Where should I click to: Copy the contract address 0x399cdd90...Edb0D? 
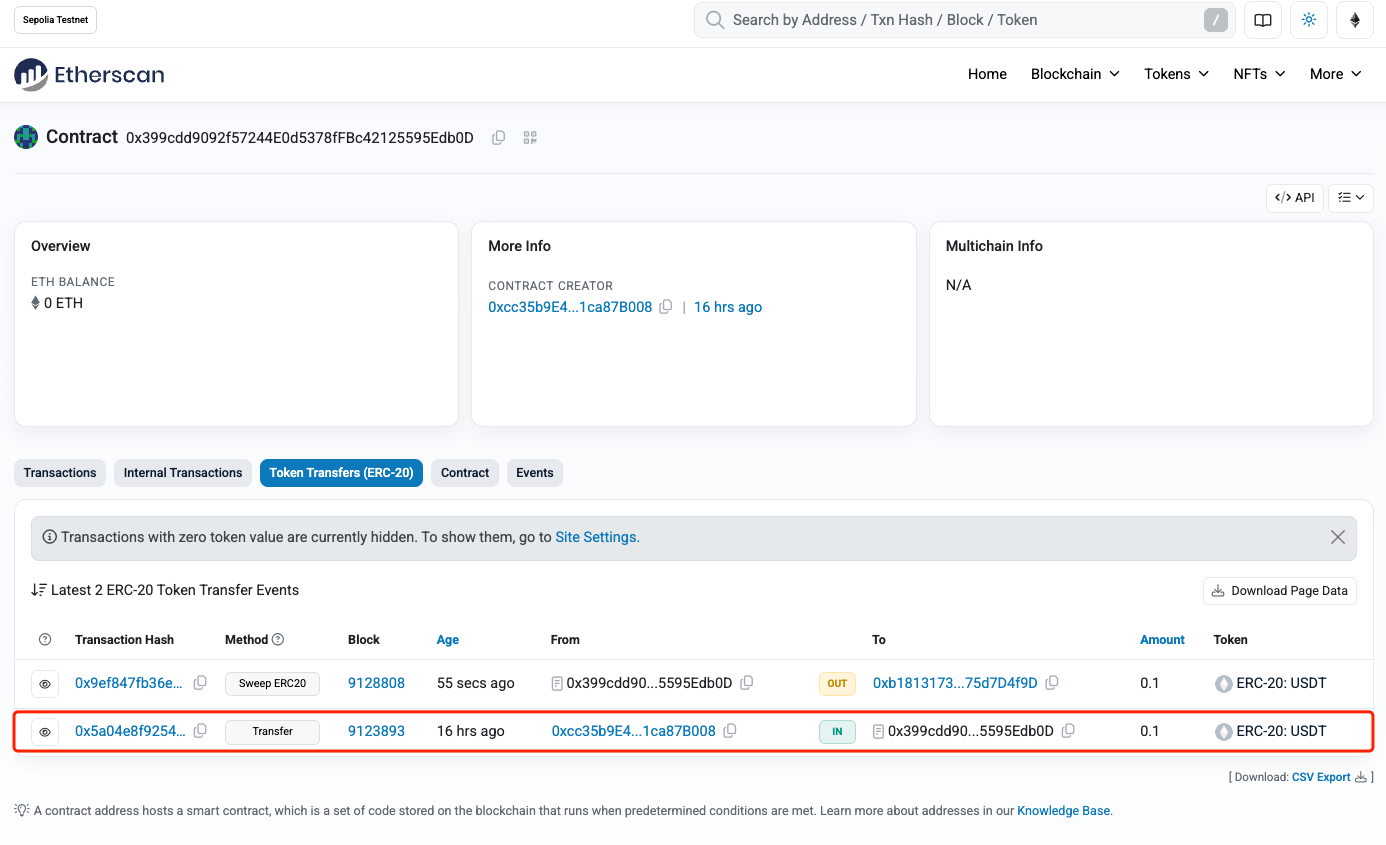click(x=498, y=138)
